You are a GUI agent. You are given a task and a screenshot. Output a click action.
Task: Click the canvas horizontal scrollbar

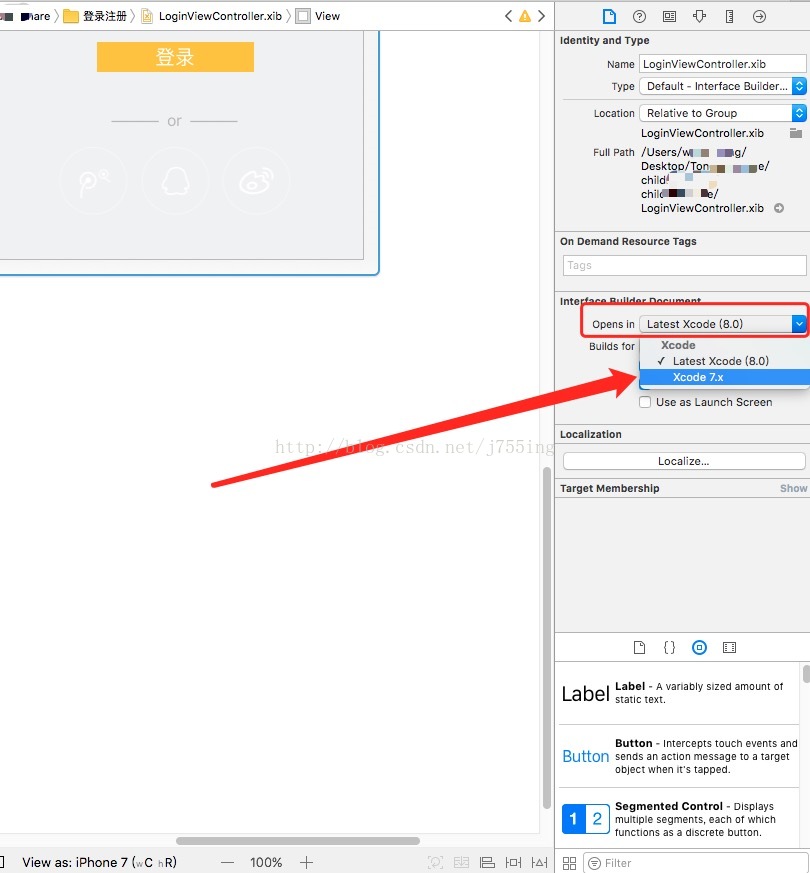click(298, 841)
